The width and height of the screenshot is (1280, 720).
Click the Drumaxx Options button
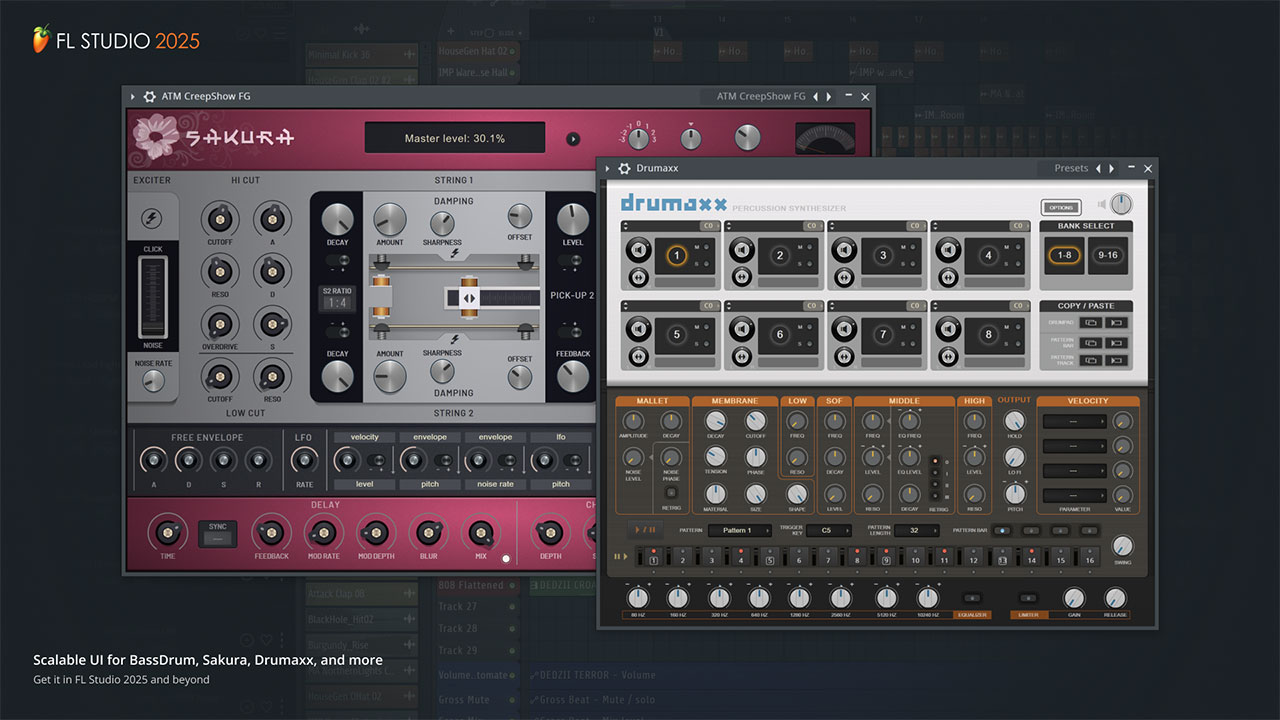[1061, 208]
